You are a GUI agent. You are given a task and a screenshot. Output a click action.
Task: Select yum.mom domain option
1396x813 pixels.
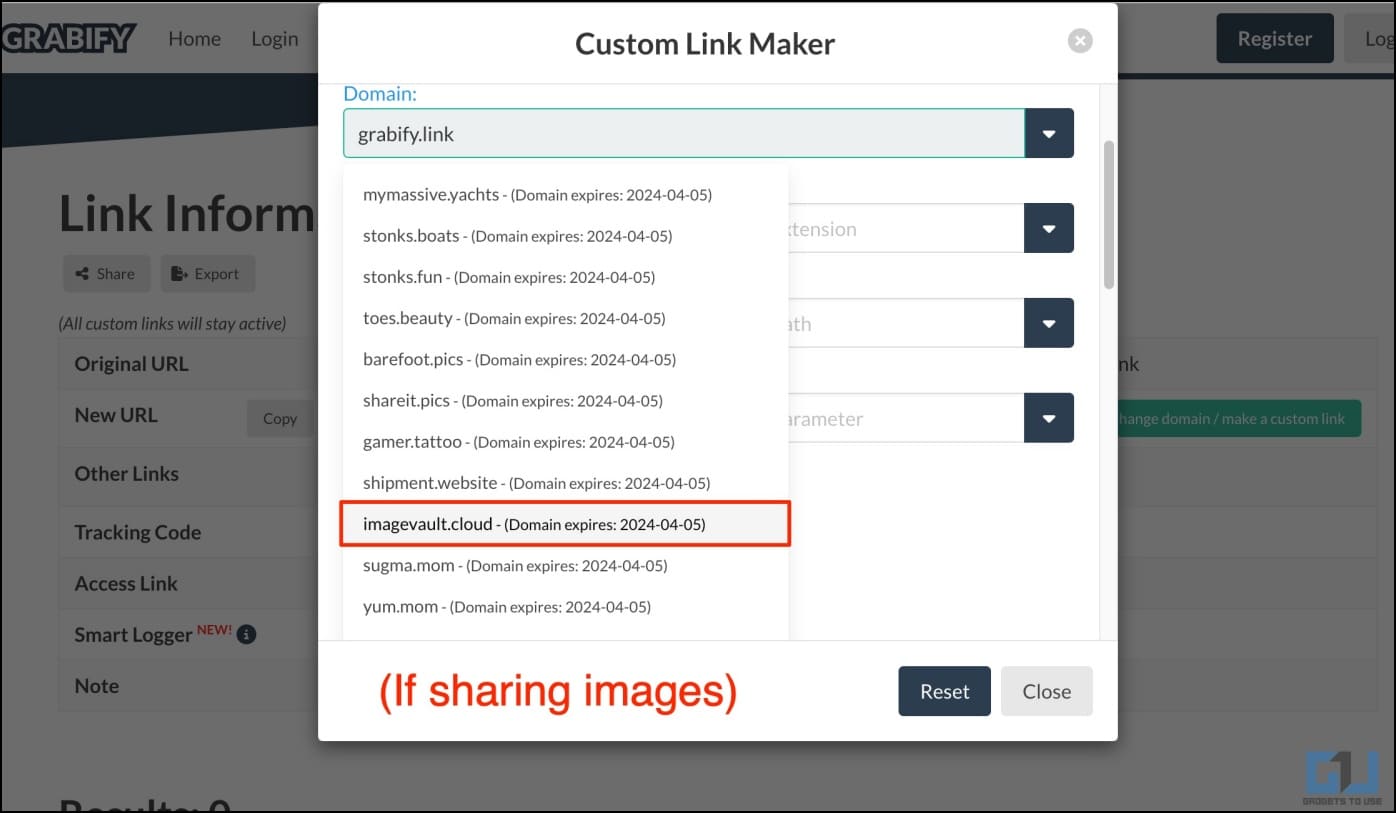[x=565, y=606]
